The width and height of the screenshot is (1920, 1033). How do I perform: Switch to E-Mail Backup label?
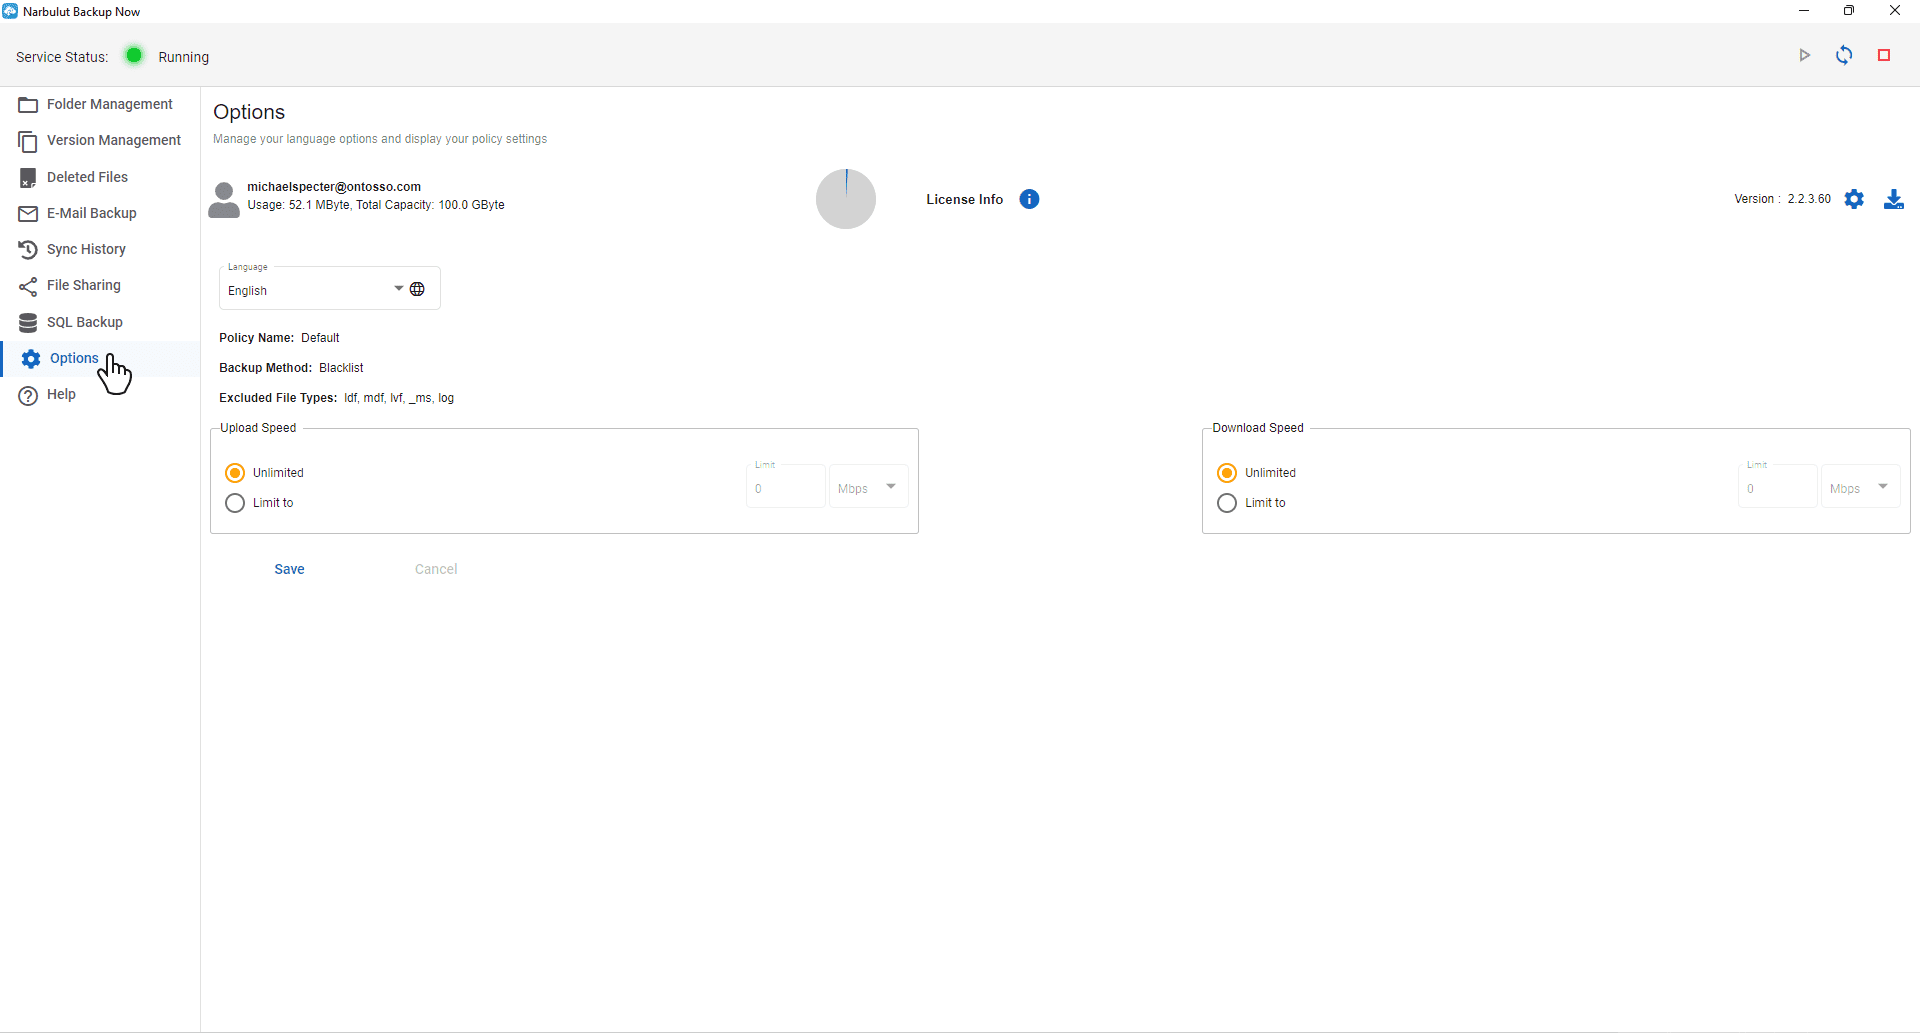[x=92, y=213]
